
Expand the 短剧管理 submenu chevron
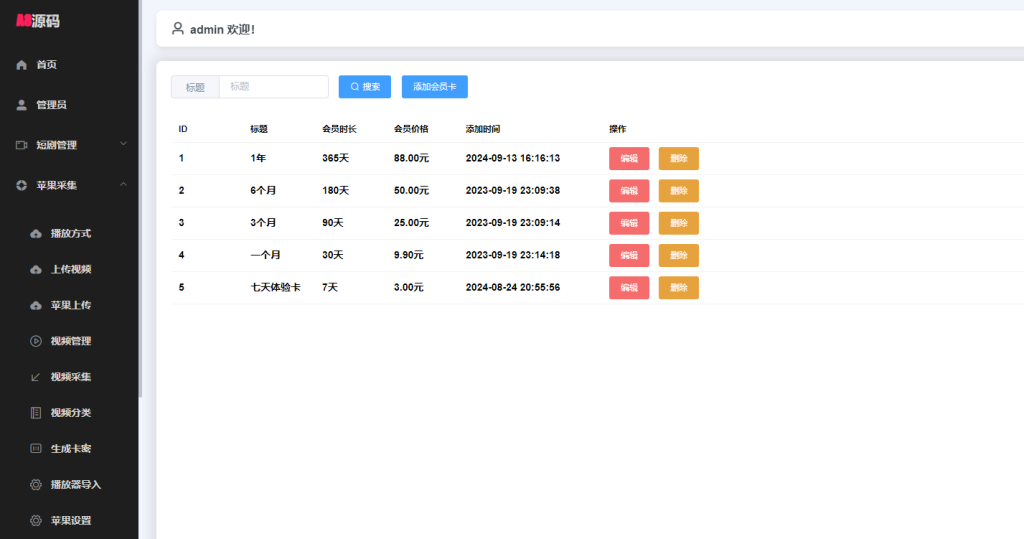pos(123,144)
